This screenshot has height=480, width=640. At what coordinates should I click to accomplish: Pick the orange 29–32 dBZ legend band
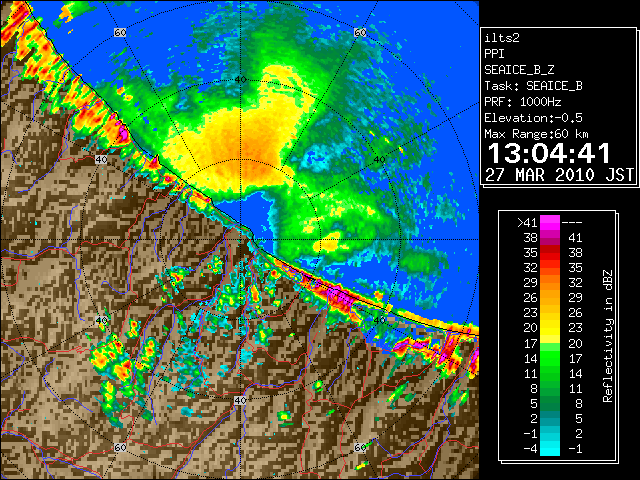(x=550, y=282)
